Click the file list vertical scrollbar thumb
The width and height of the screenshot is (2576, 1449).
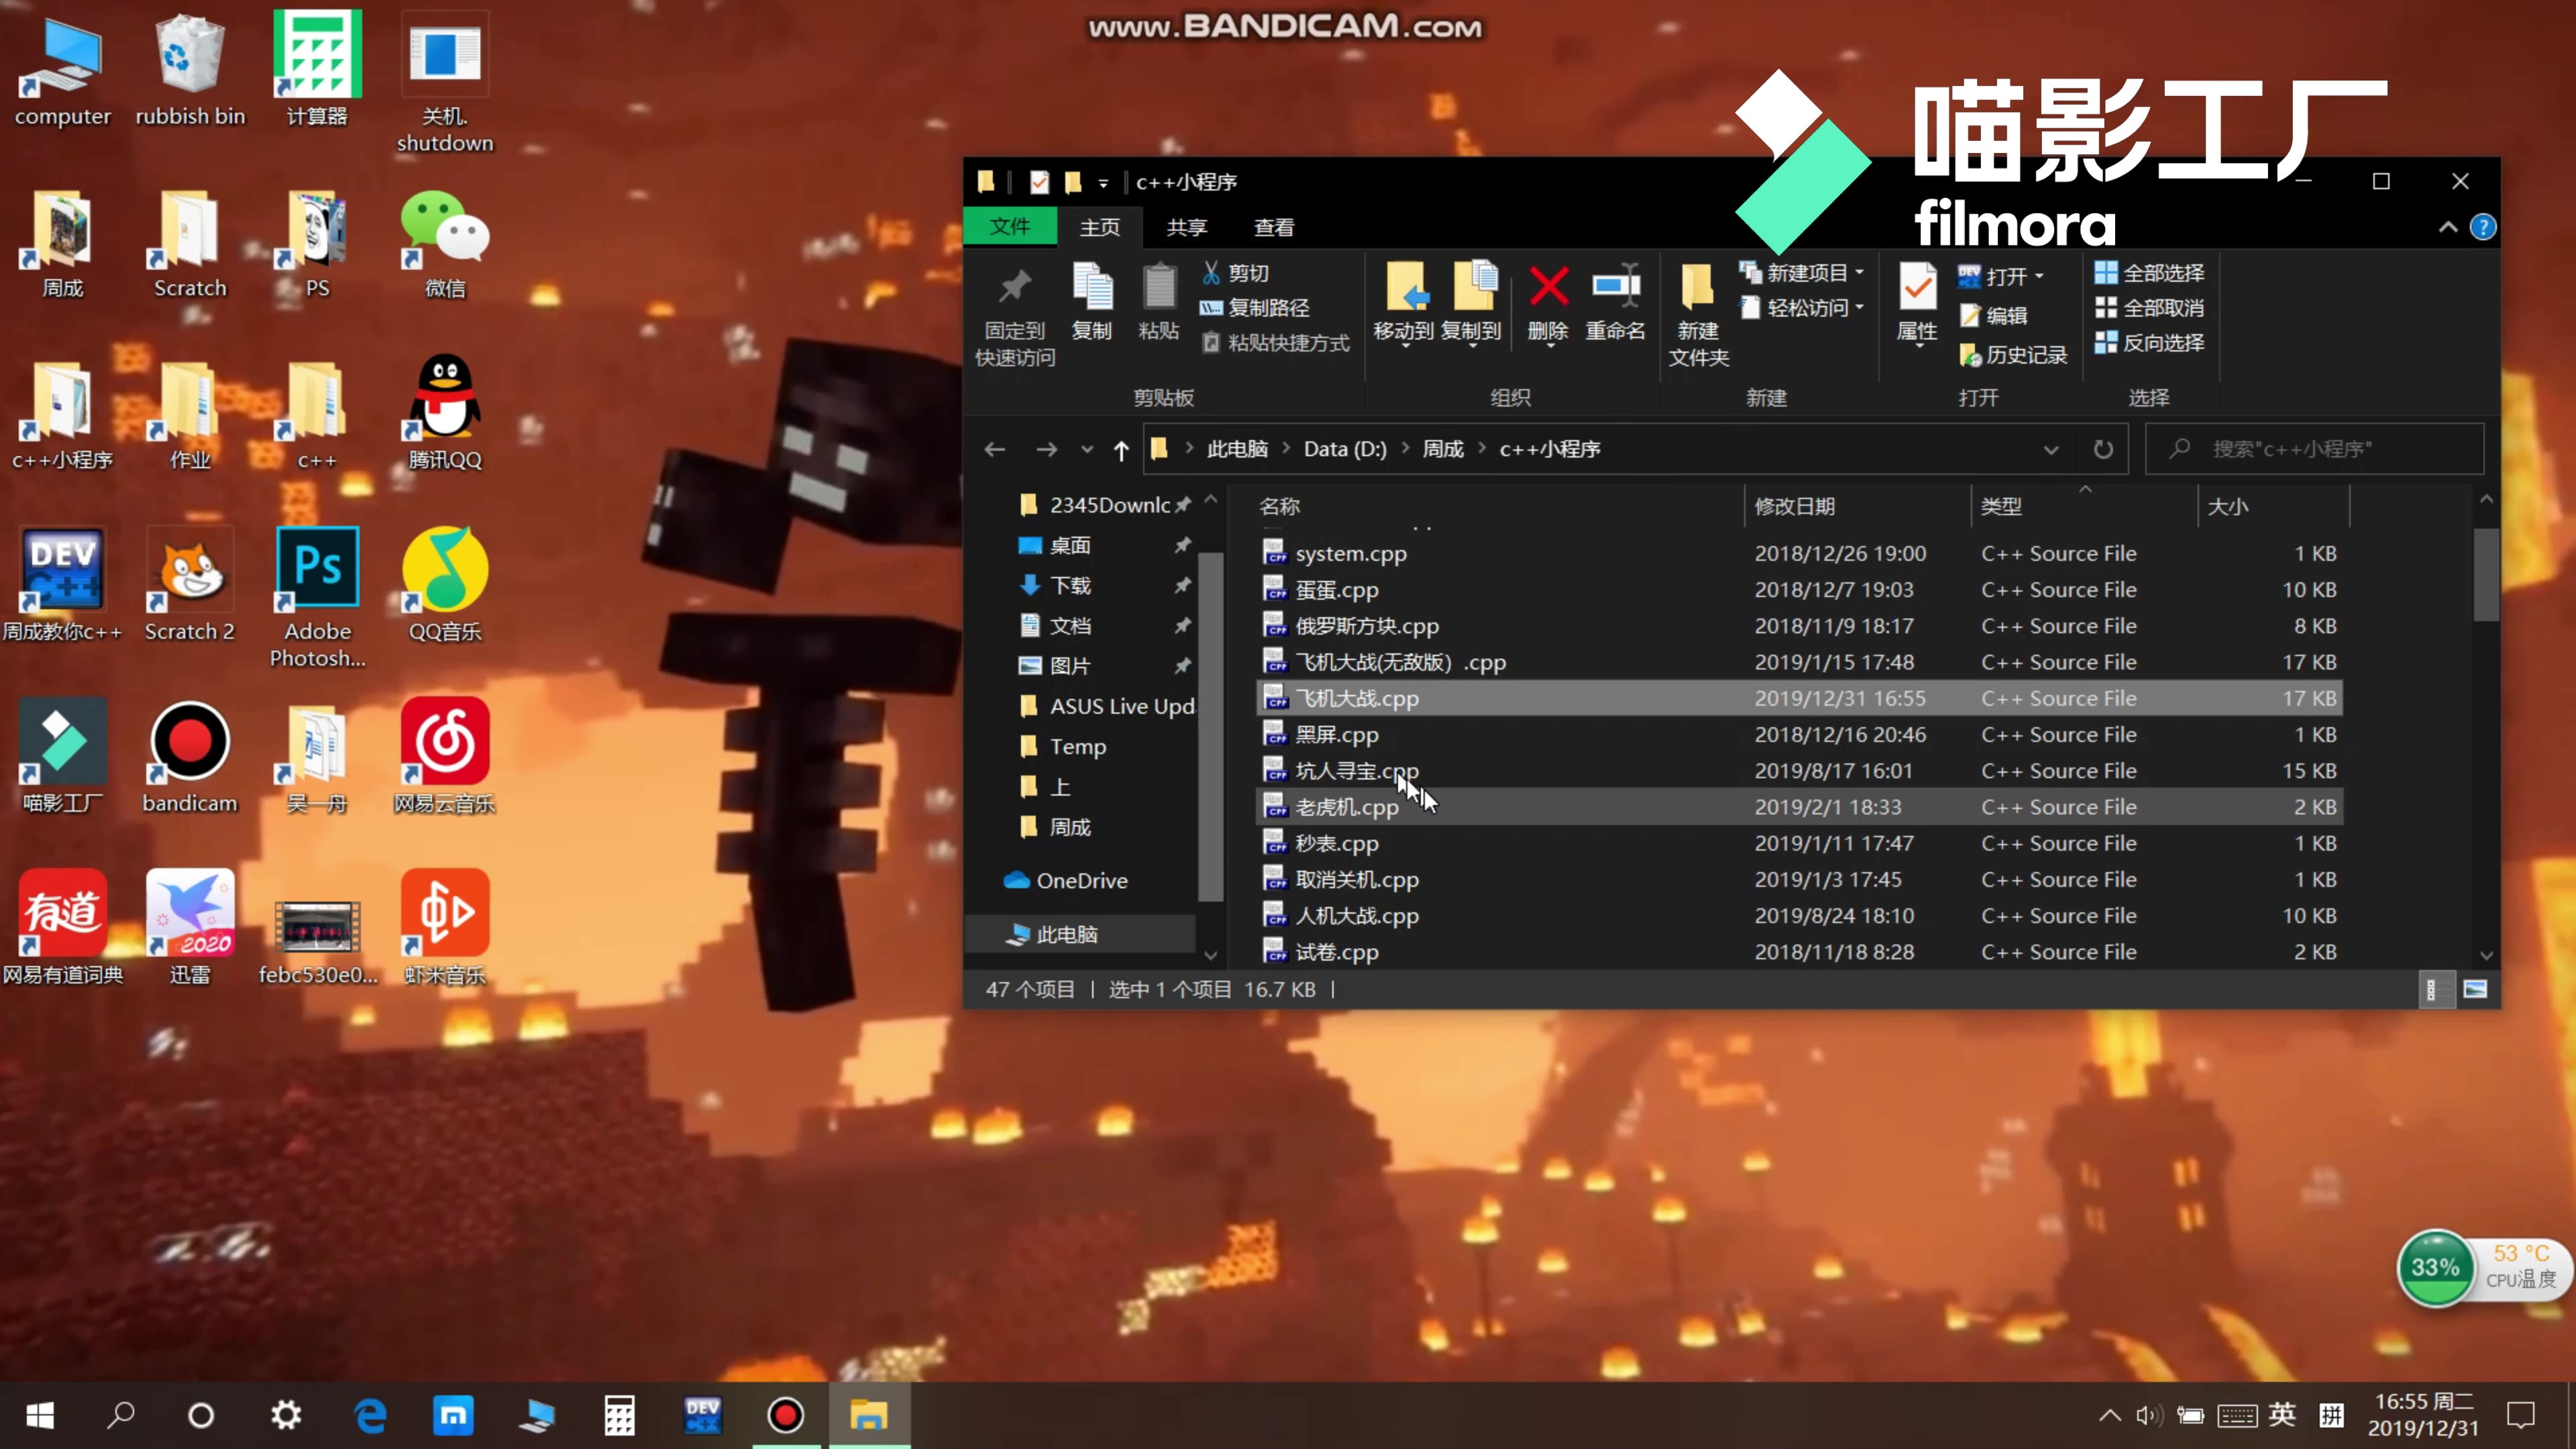[2486, 575]
